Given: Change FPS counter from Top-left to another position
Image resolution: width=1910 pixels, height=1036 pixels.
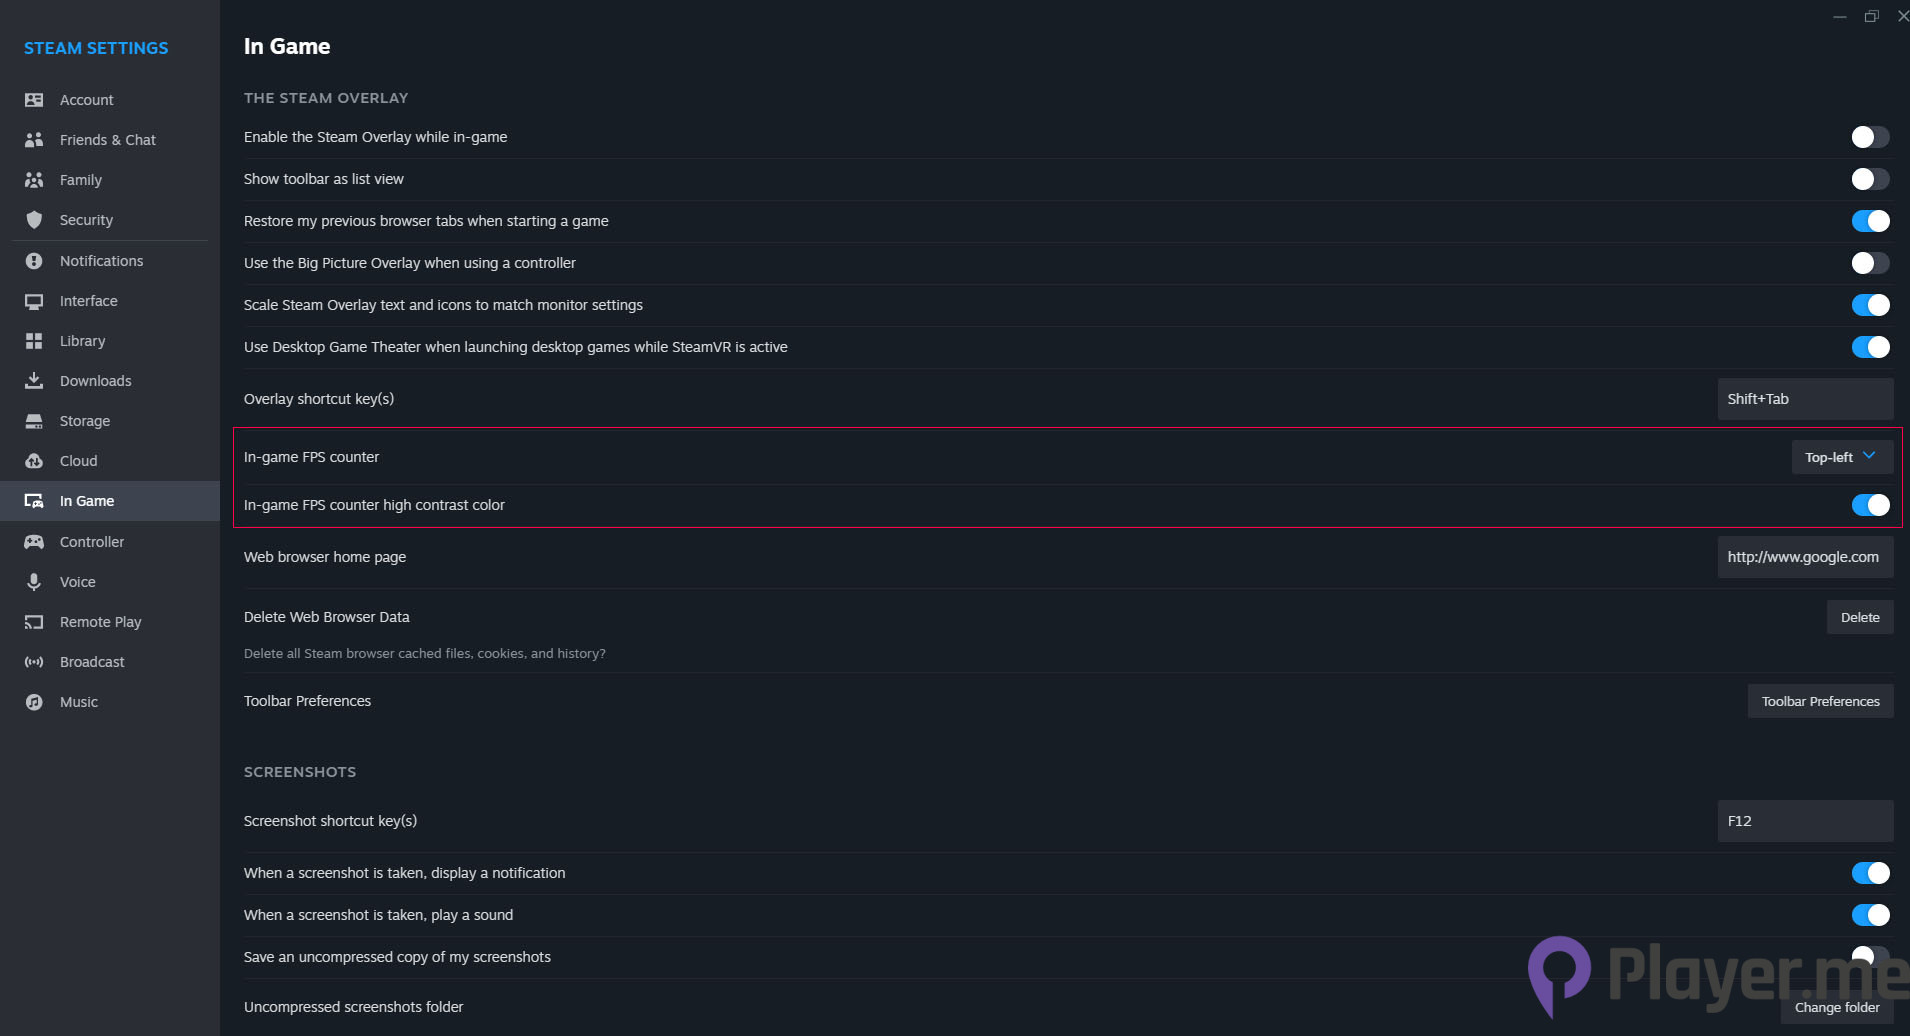Looking at the screenshot, I should click(x=1840, y=456).
